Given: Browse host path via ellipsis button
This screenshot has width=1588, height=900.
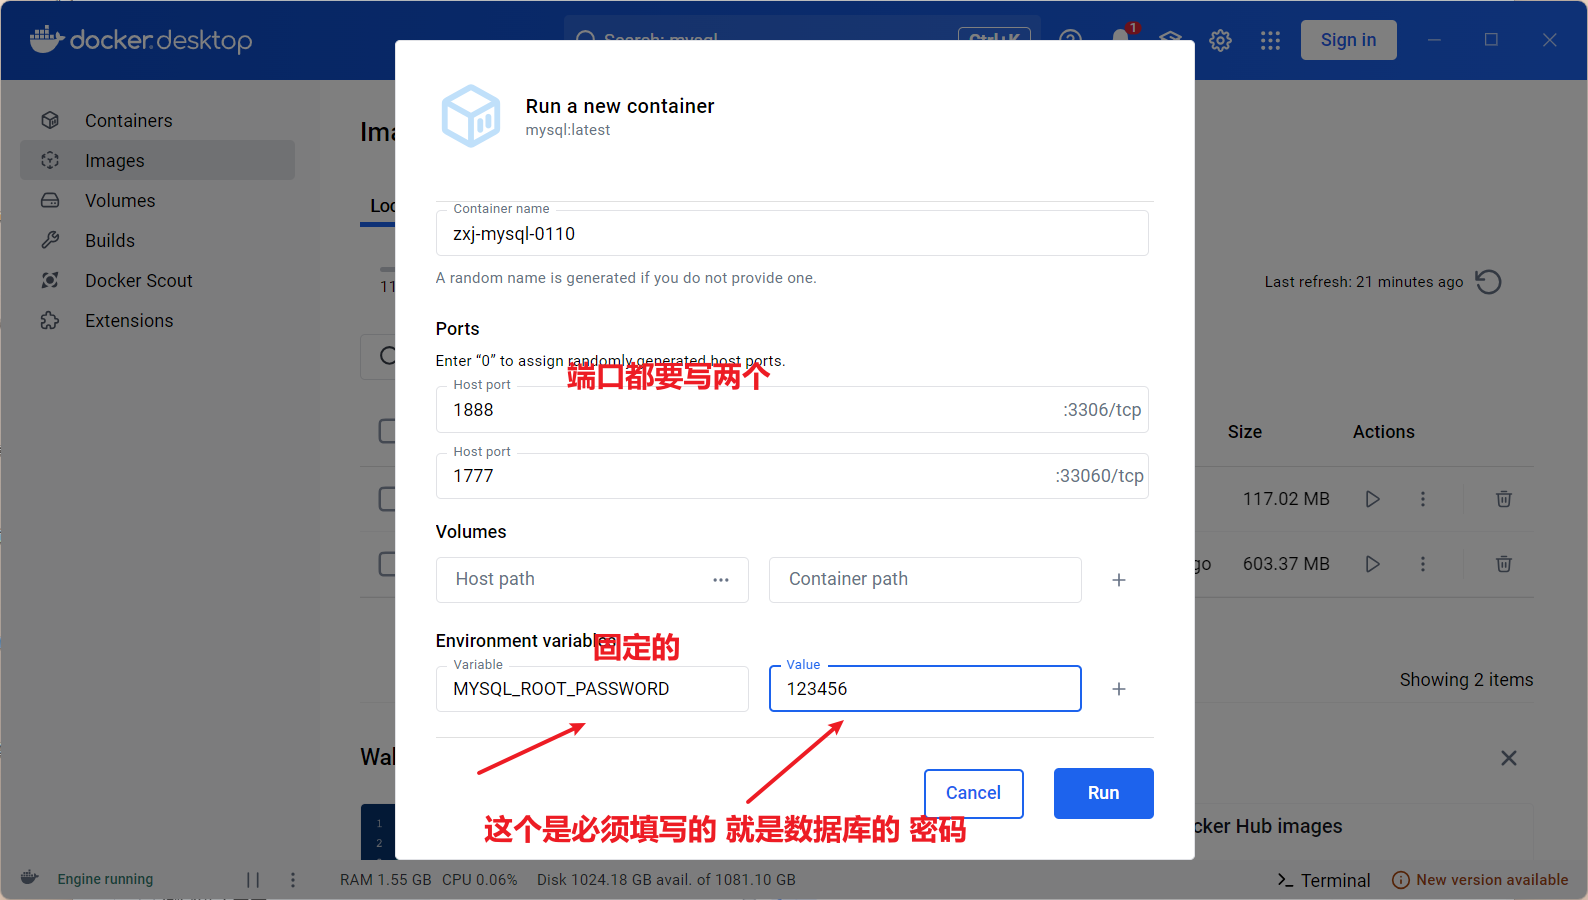Looking at the screenshot, I should 721,580.
